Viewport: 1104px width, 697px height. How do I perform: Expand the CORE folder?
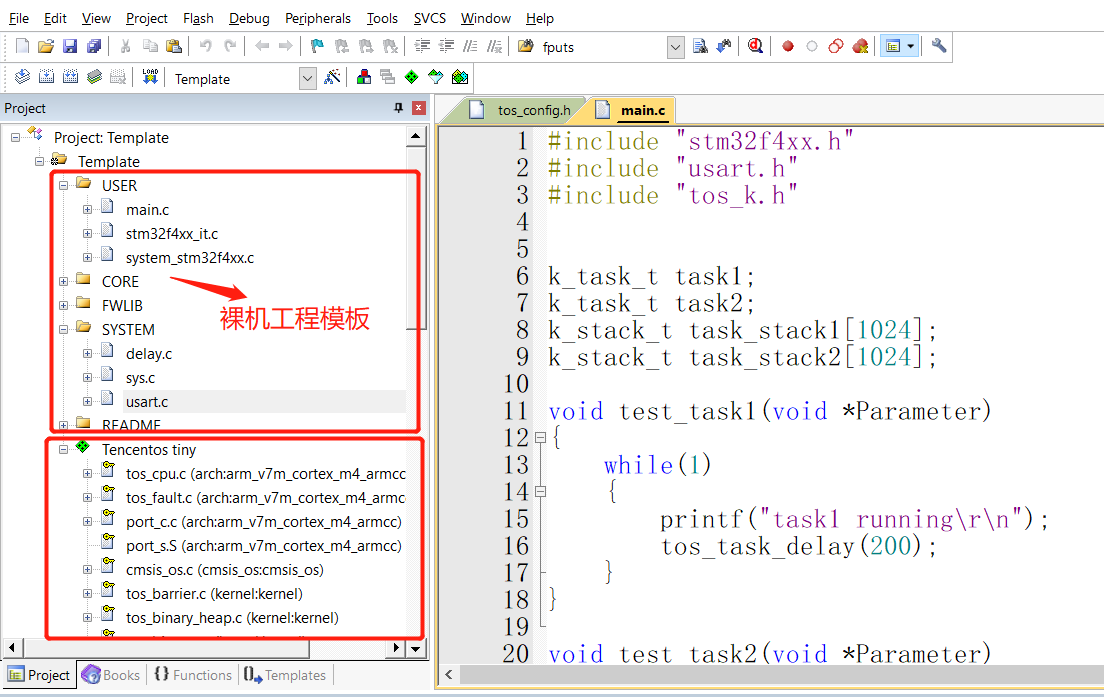tap(63, 282)
